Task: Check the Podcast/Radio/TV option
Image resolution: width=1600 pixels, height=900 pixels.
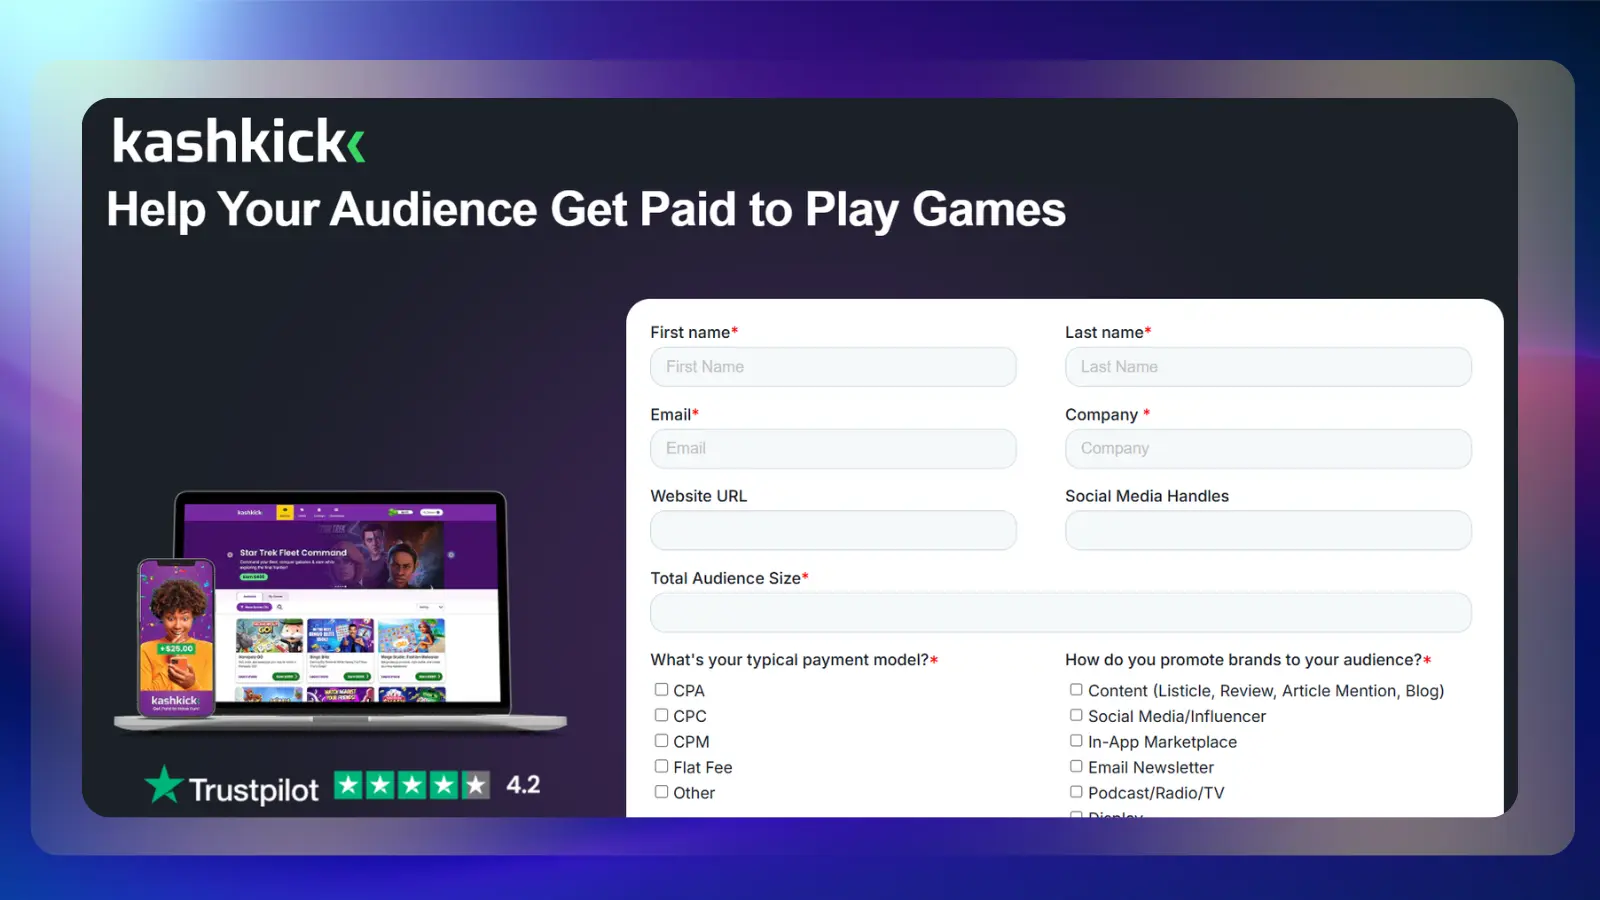Action: click(x=1076, y=791)
